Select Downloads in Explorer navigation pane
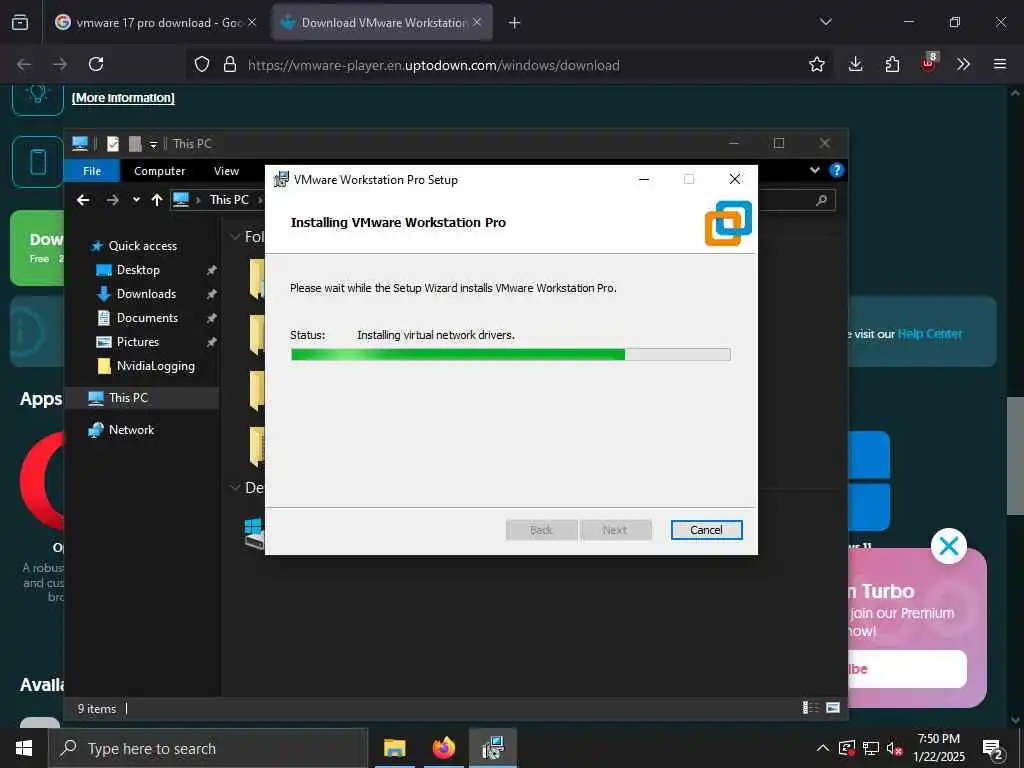 [x=146, y=294]
